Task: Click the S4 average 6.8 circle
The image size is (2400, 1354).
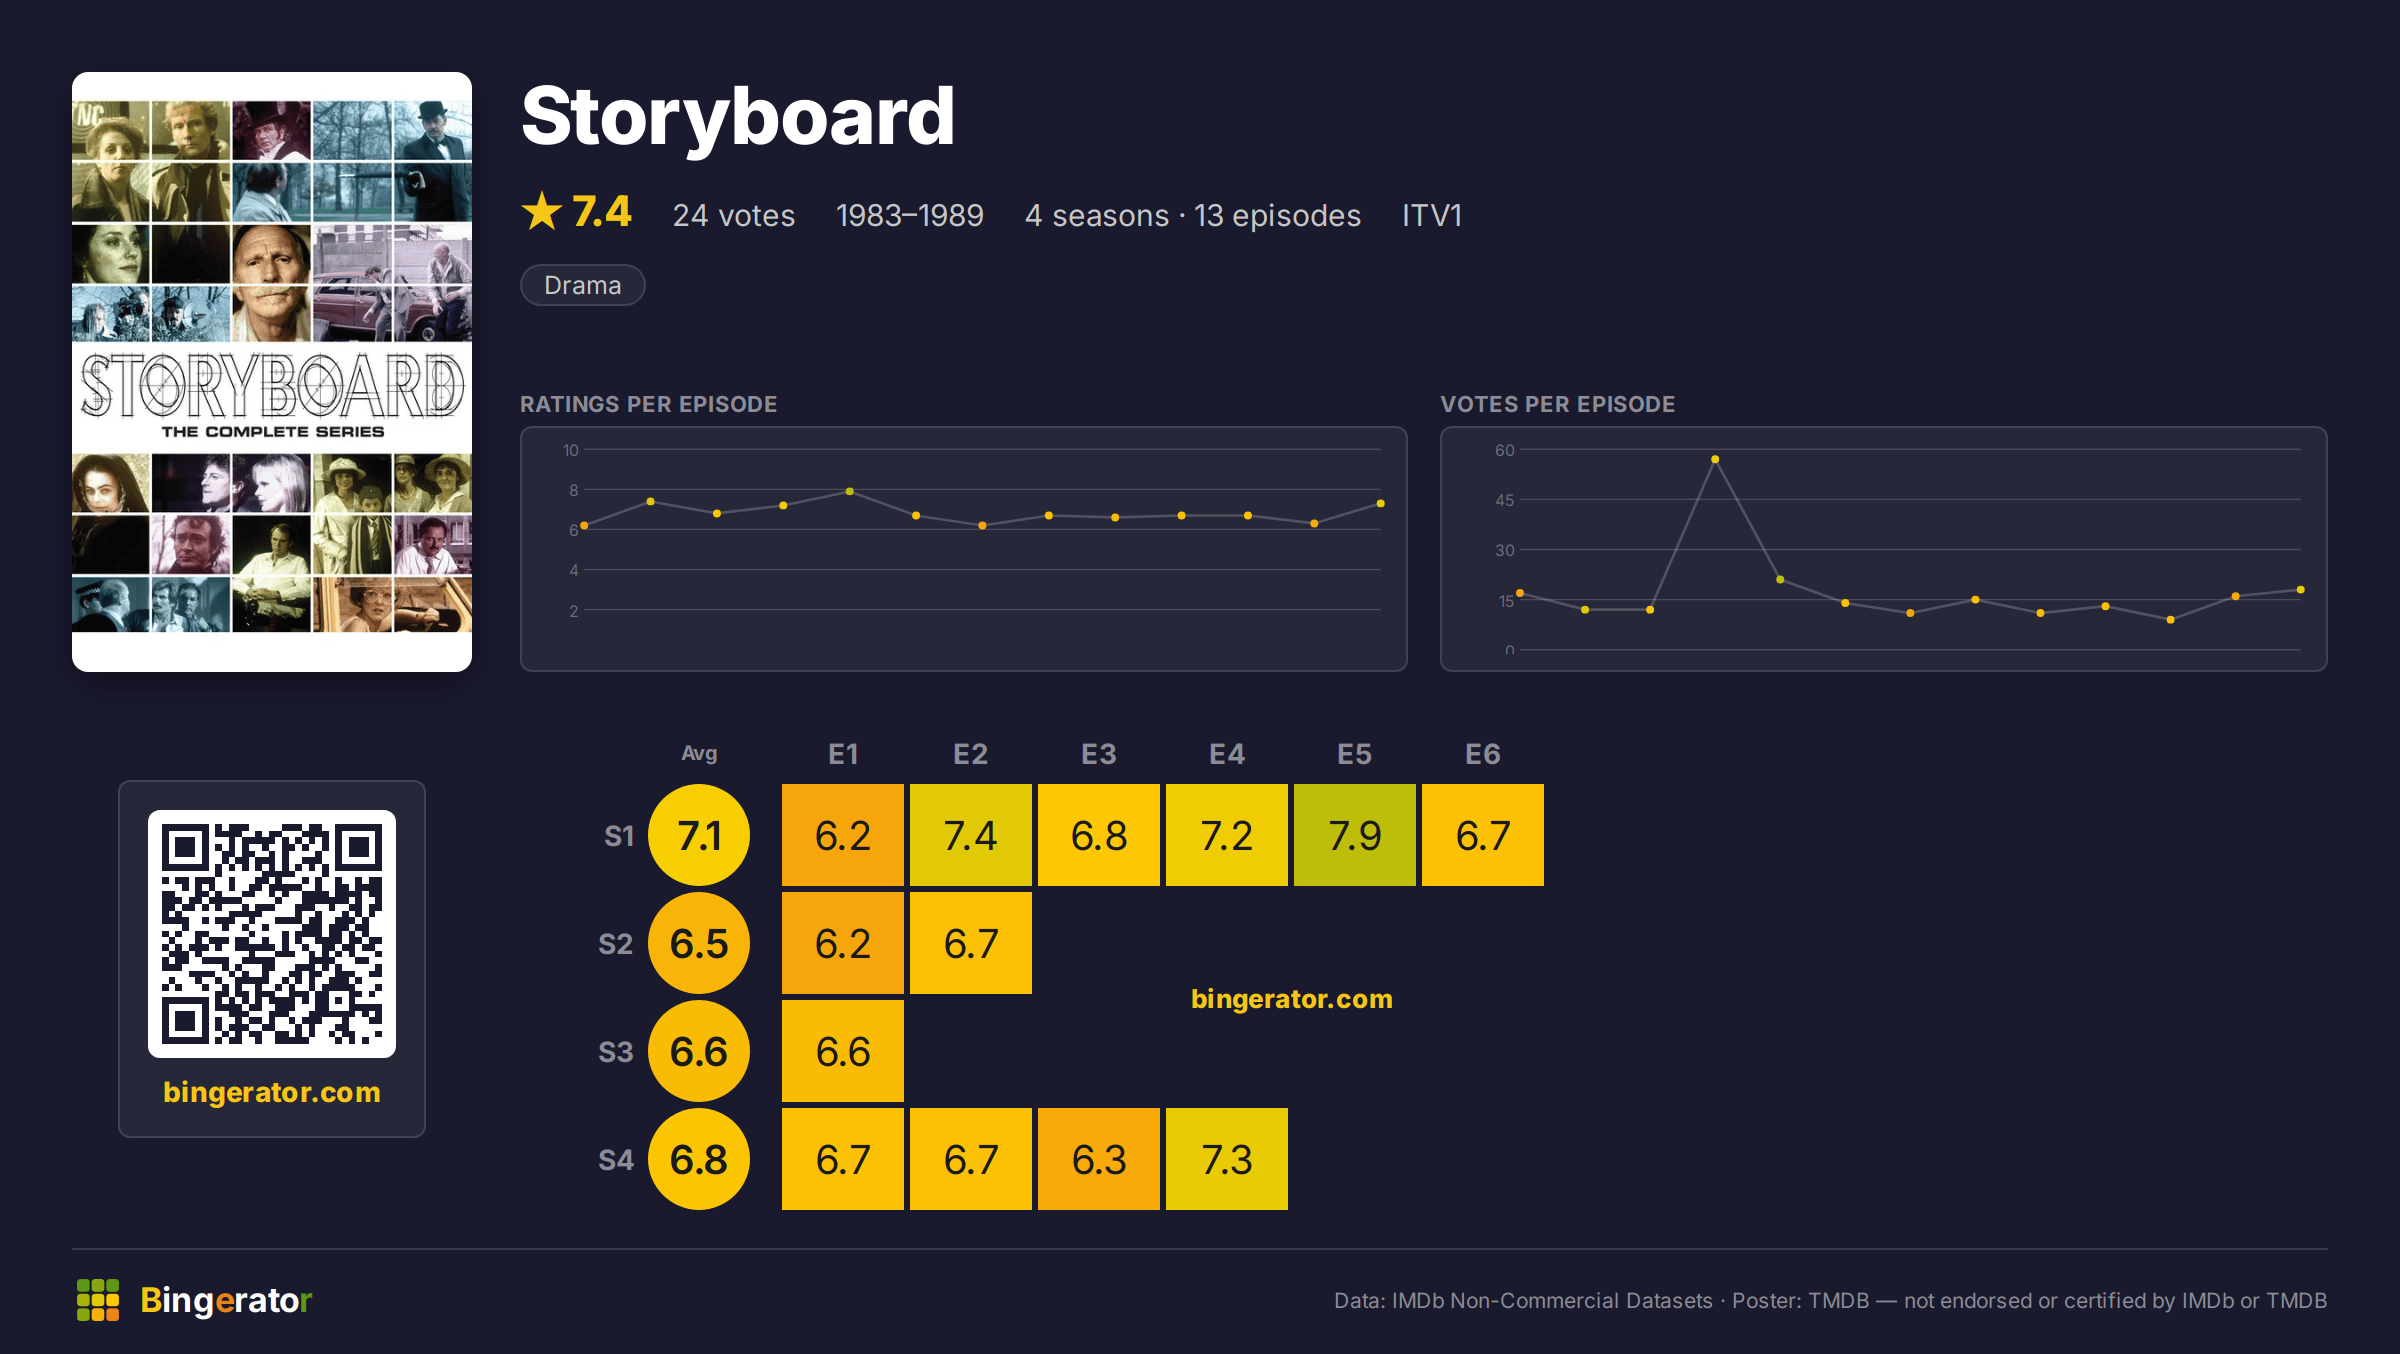Action: 699,1159
